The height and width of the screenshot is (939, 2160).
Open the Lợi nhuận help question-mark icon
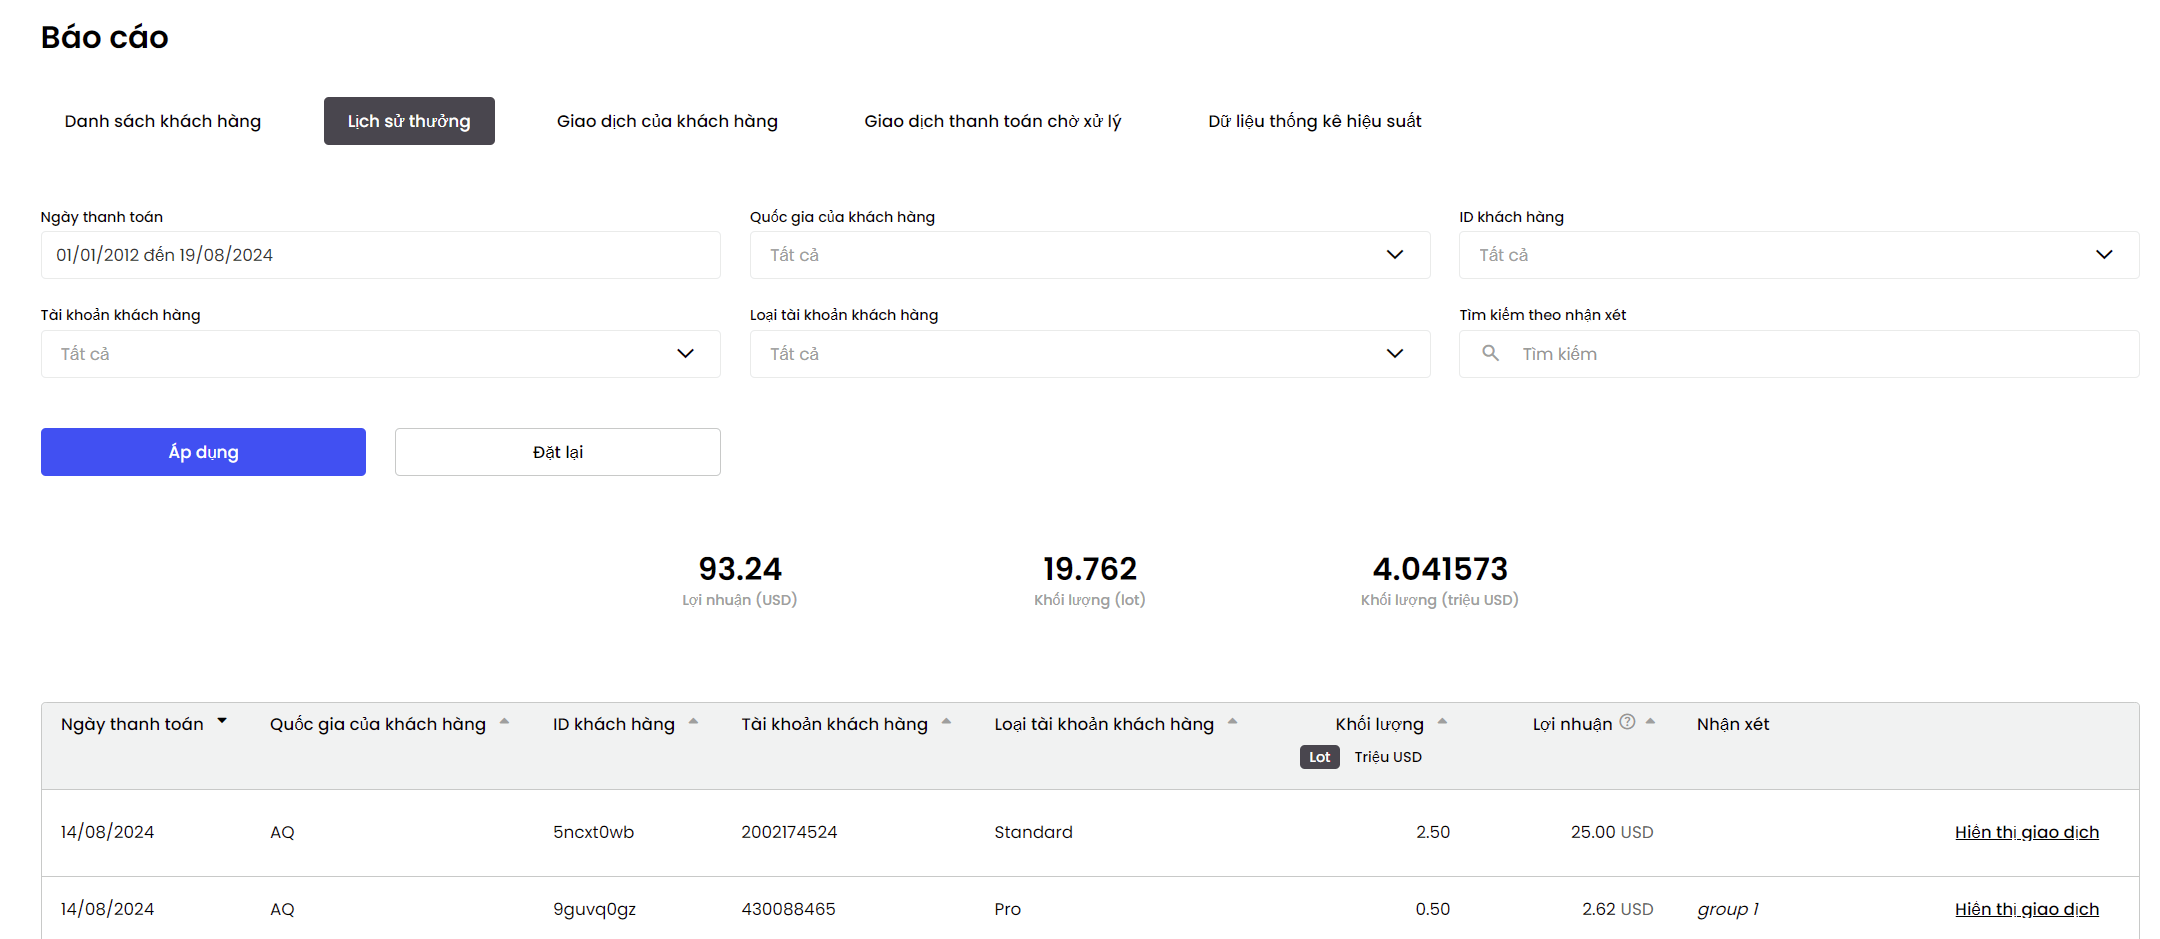[1627, 722]
